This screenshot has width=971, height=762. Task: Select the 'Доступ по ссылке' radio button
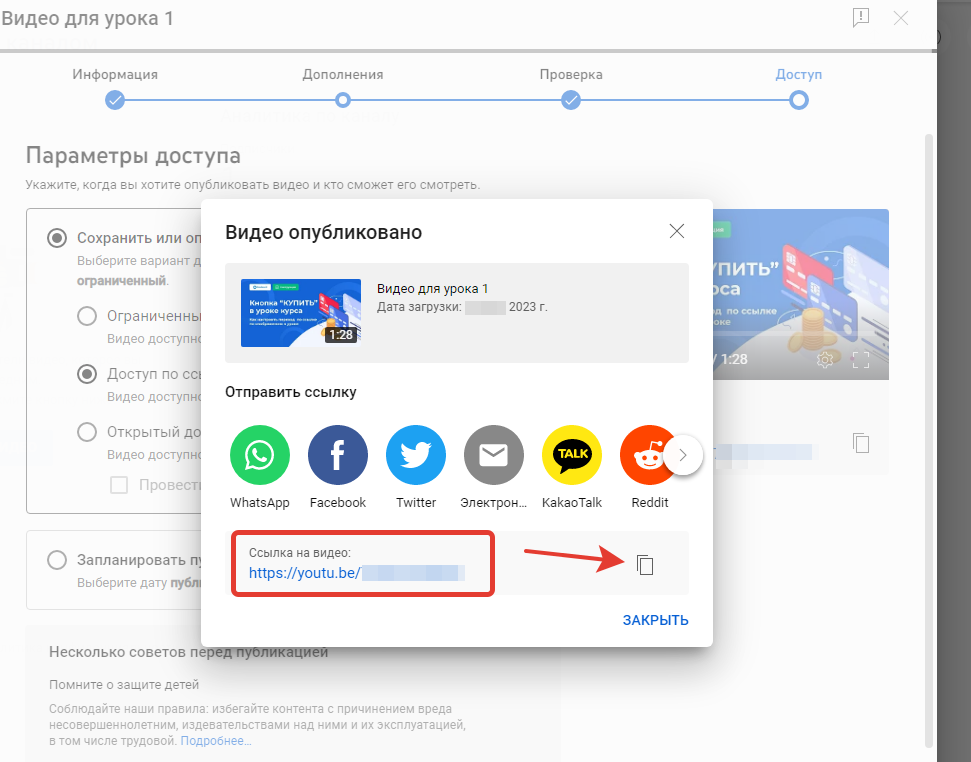87,374
